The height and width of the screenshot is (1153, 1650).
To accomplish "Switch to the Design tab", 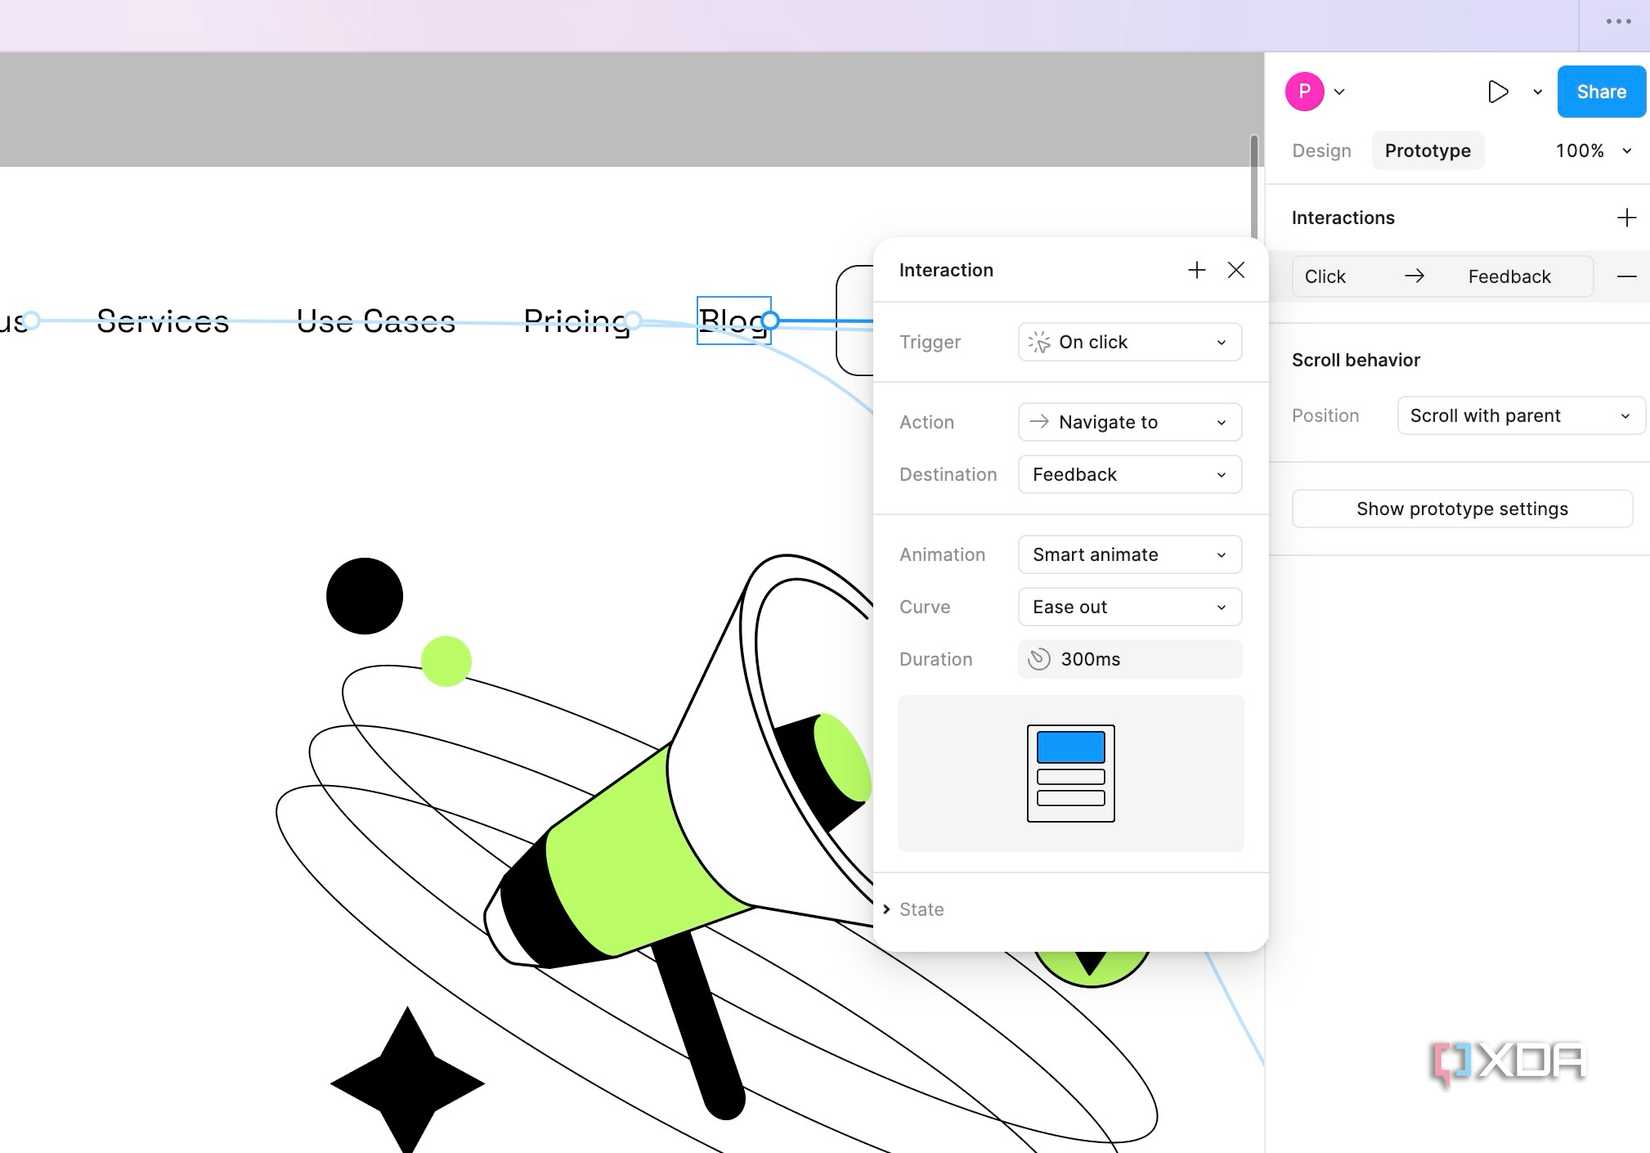I will [1321, 150].
